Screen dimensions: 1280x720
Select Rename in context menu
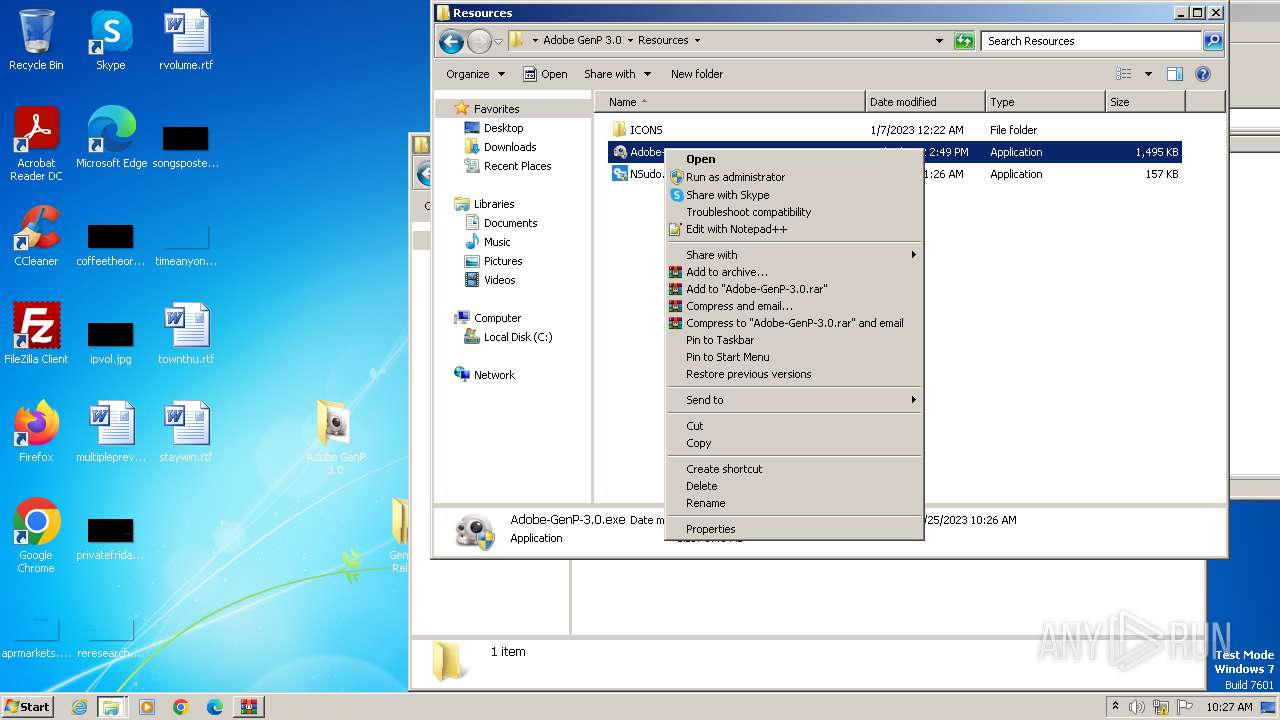point(794,503)
